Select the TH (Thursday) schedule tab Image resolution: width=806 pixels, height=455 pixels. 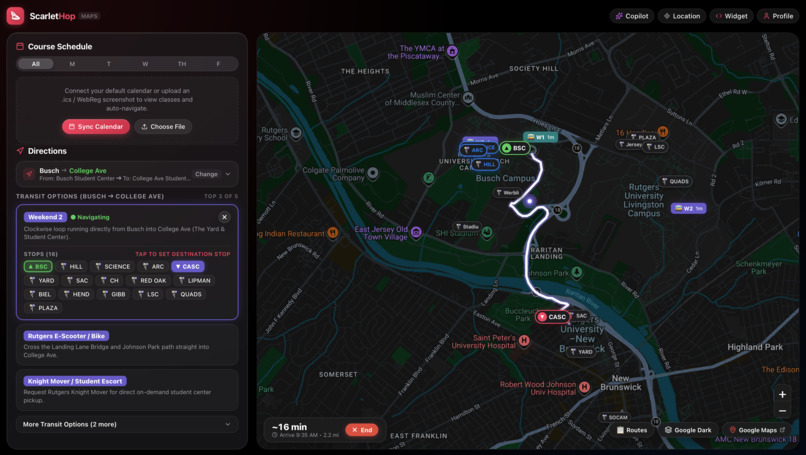[x=182, y=64]
